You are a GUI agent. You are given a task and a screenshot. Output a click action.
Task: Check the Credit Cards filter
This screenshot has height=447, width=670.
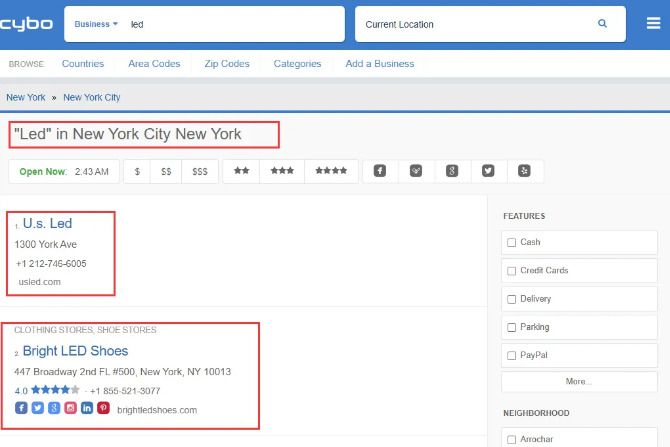(512, 271)
